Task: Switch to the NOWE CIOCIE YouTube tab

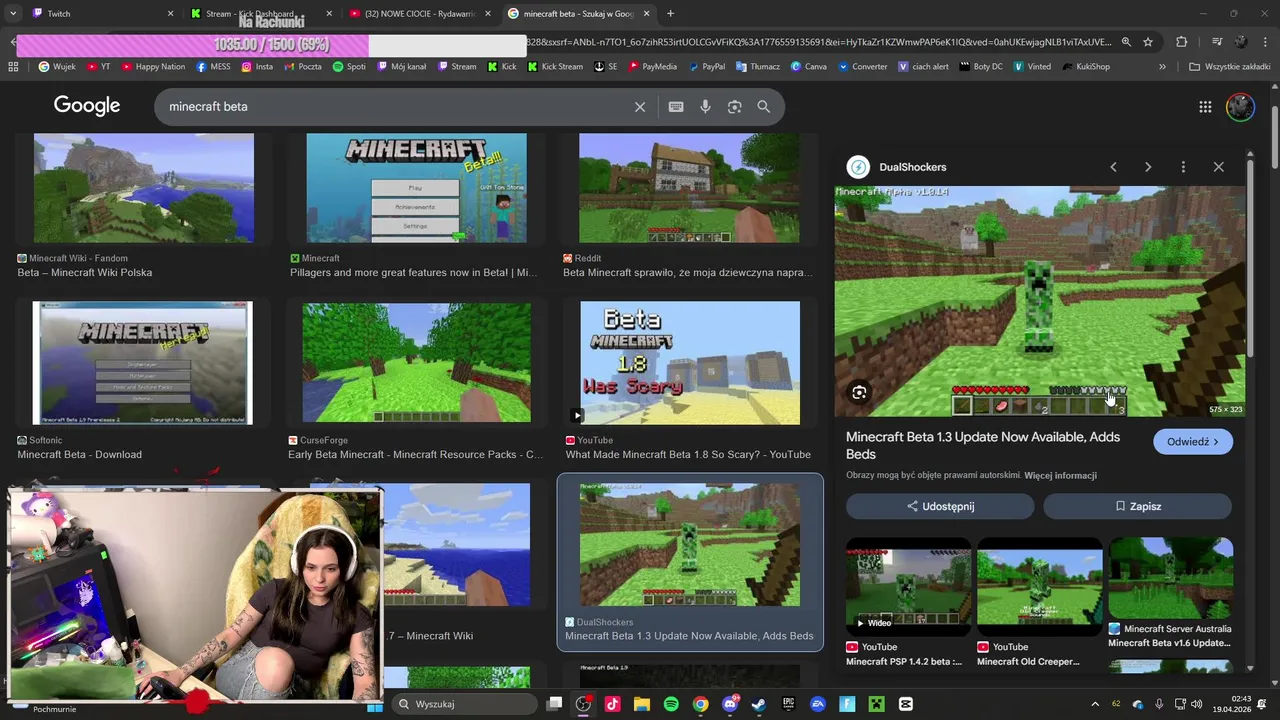Action: pyautogui.click(x=417, y=14)
